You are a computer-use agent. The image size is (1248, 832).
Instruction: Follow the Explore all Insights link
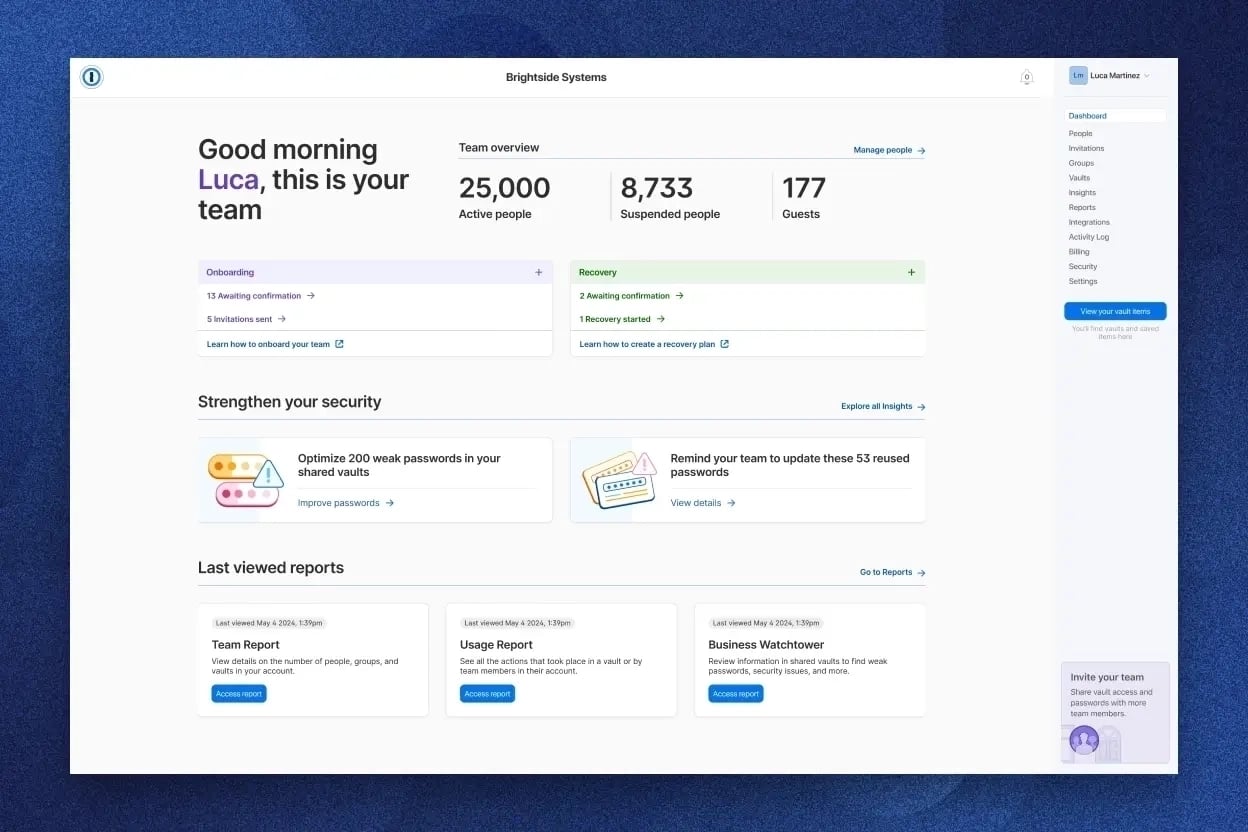click(x=876, y=405)
